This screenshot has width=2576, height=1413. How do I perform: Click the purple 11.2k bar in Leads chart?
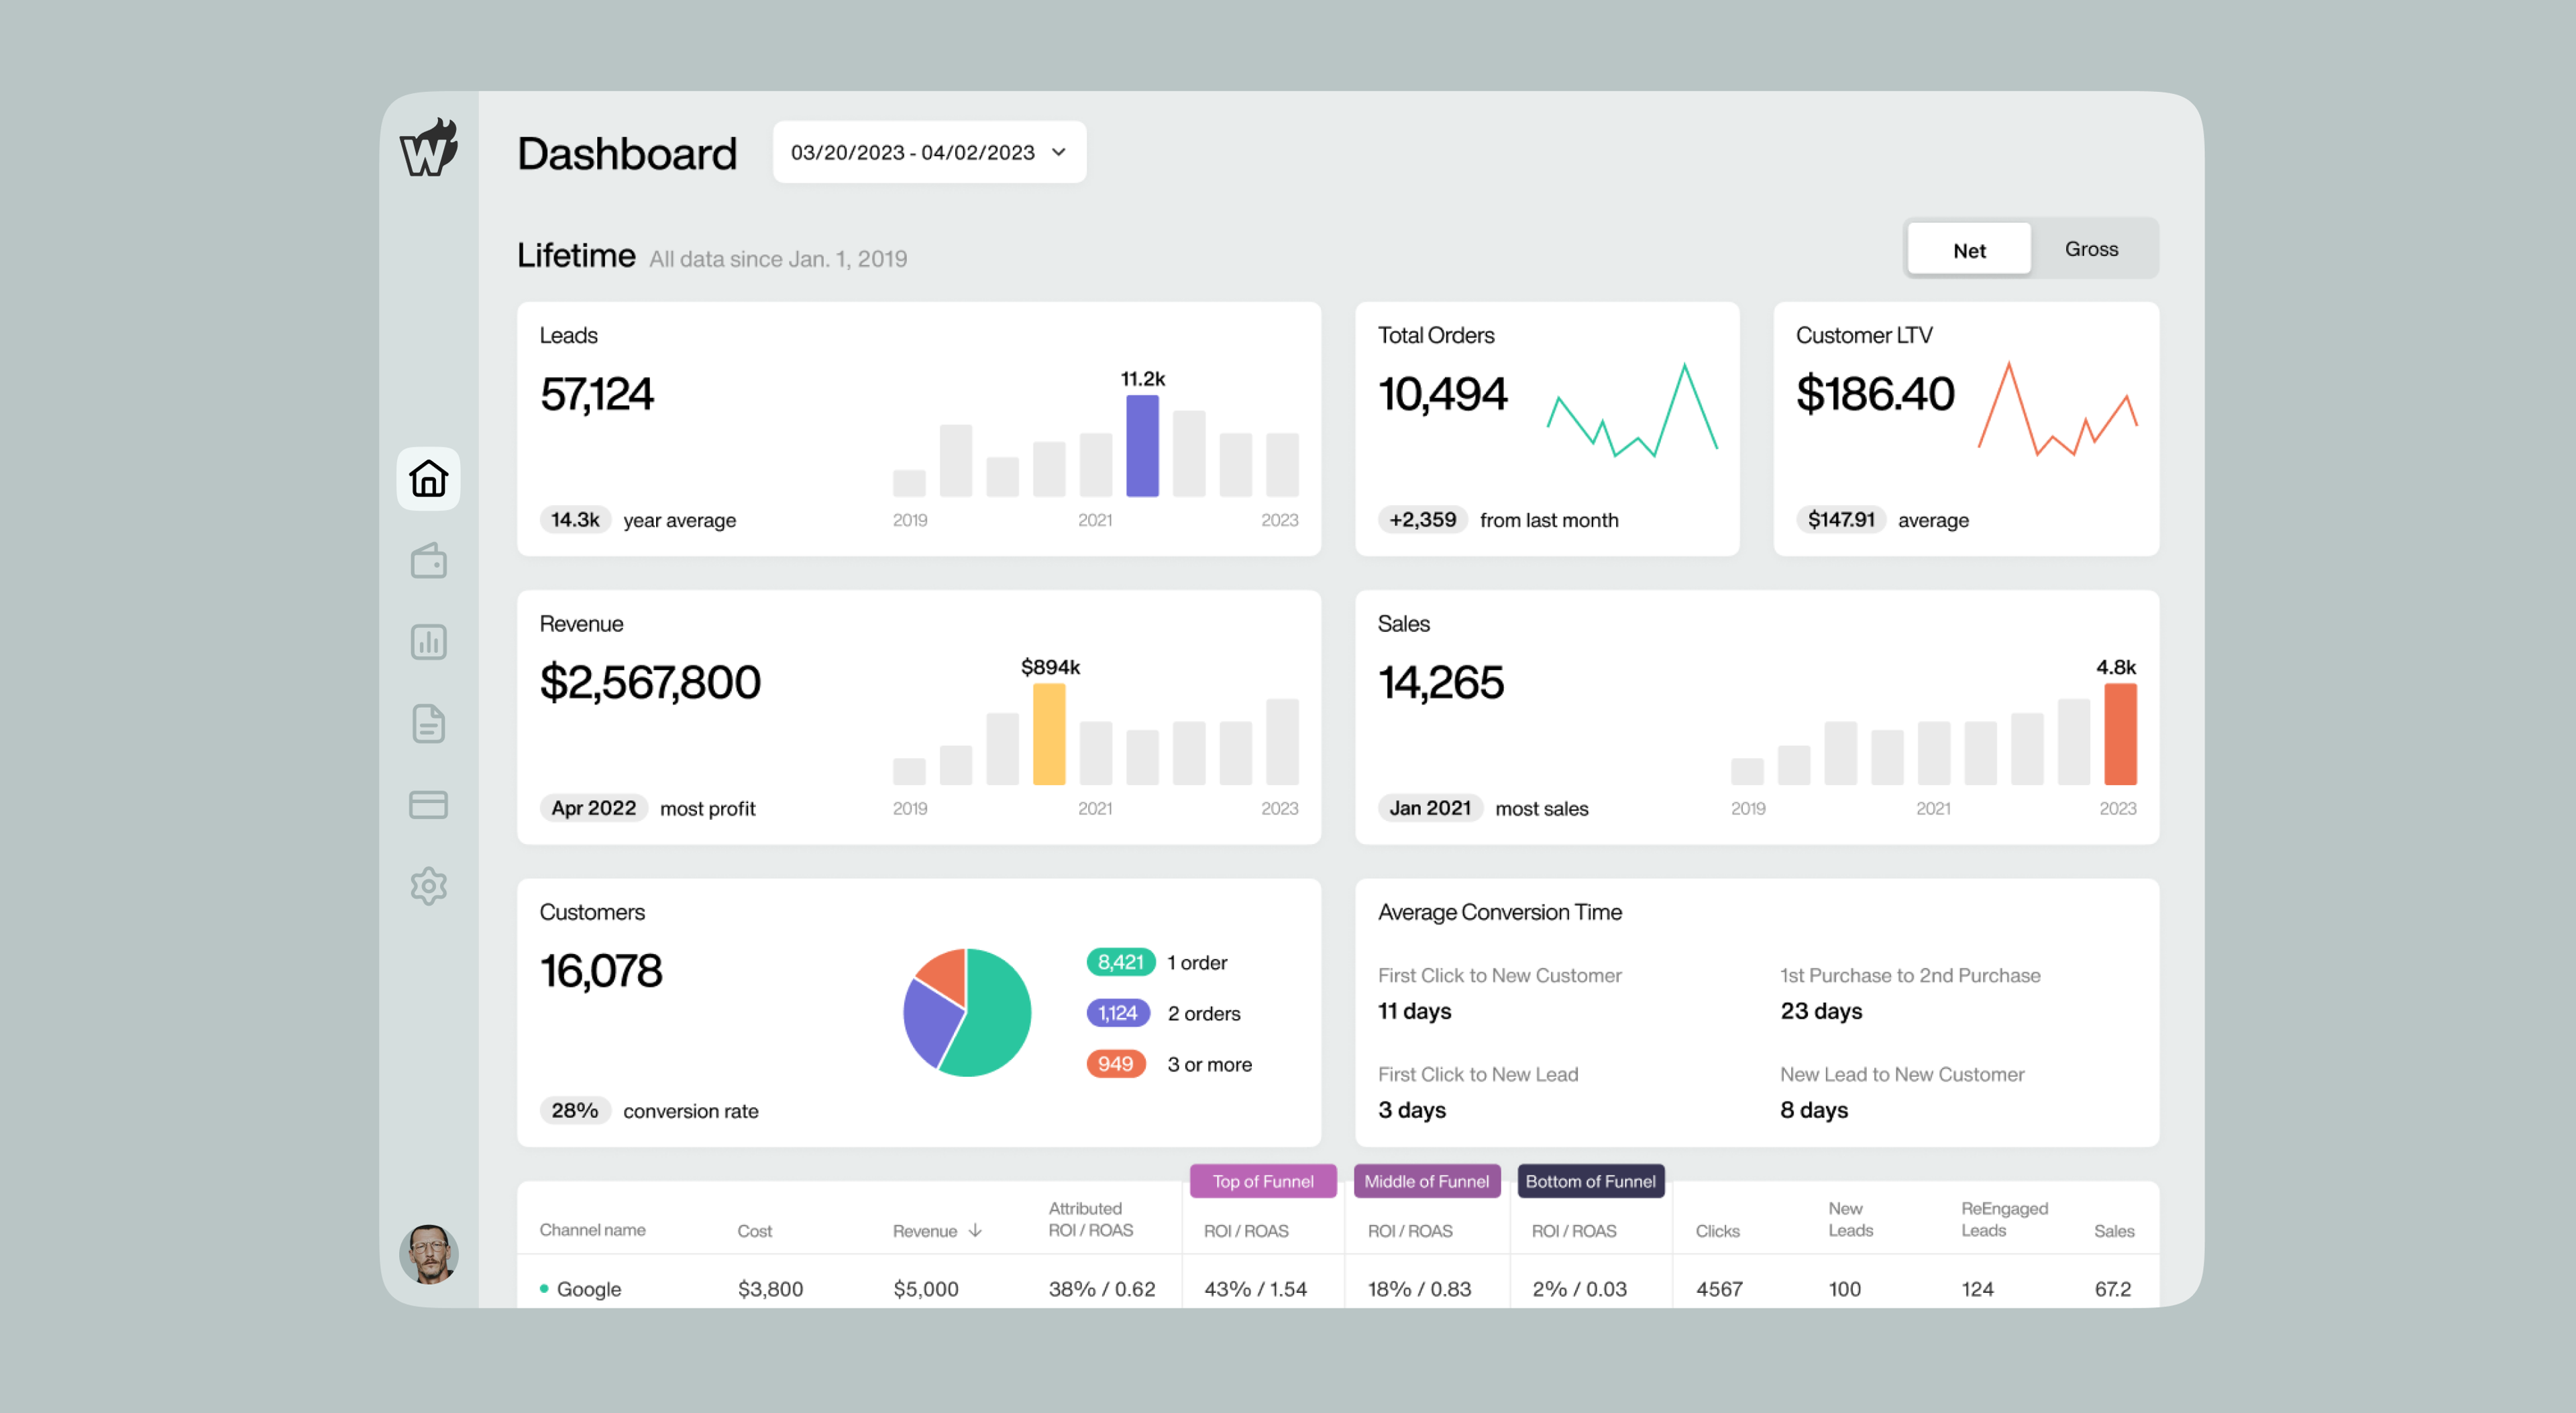(x=1142, y=445)
